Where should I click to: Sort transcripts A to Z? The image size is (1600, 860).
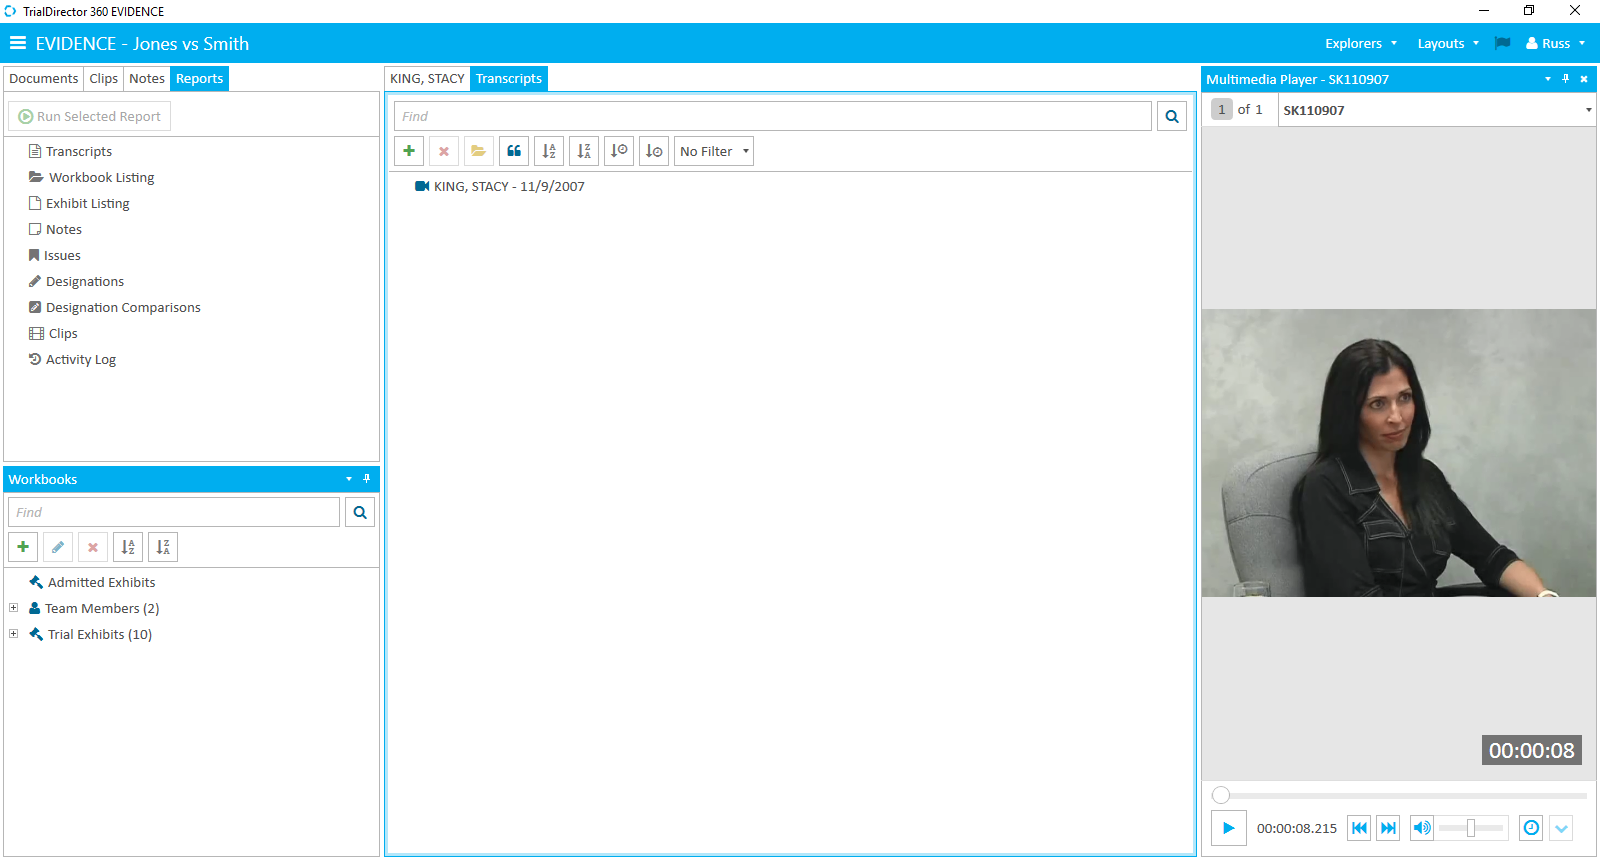click(549, 151)
